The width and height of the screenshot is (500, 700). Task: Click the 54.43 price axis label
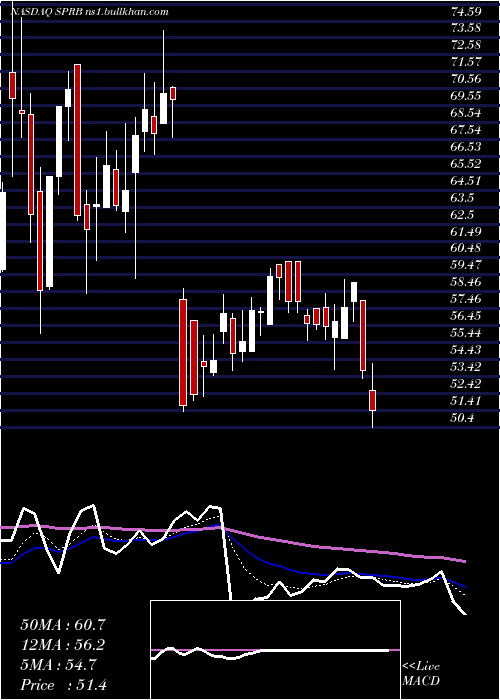tap(466, 350)
